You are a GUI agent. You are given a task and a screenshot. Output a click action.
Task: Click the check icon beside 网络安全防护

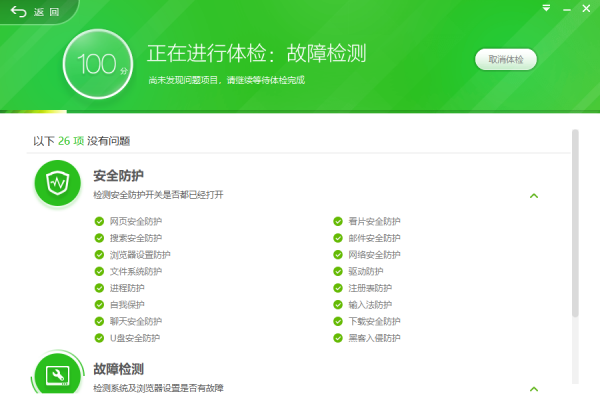(x=338, y=255)
